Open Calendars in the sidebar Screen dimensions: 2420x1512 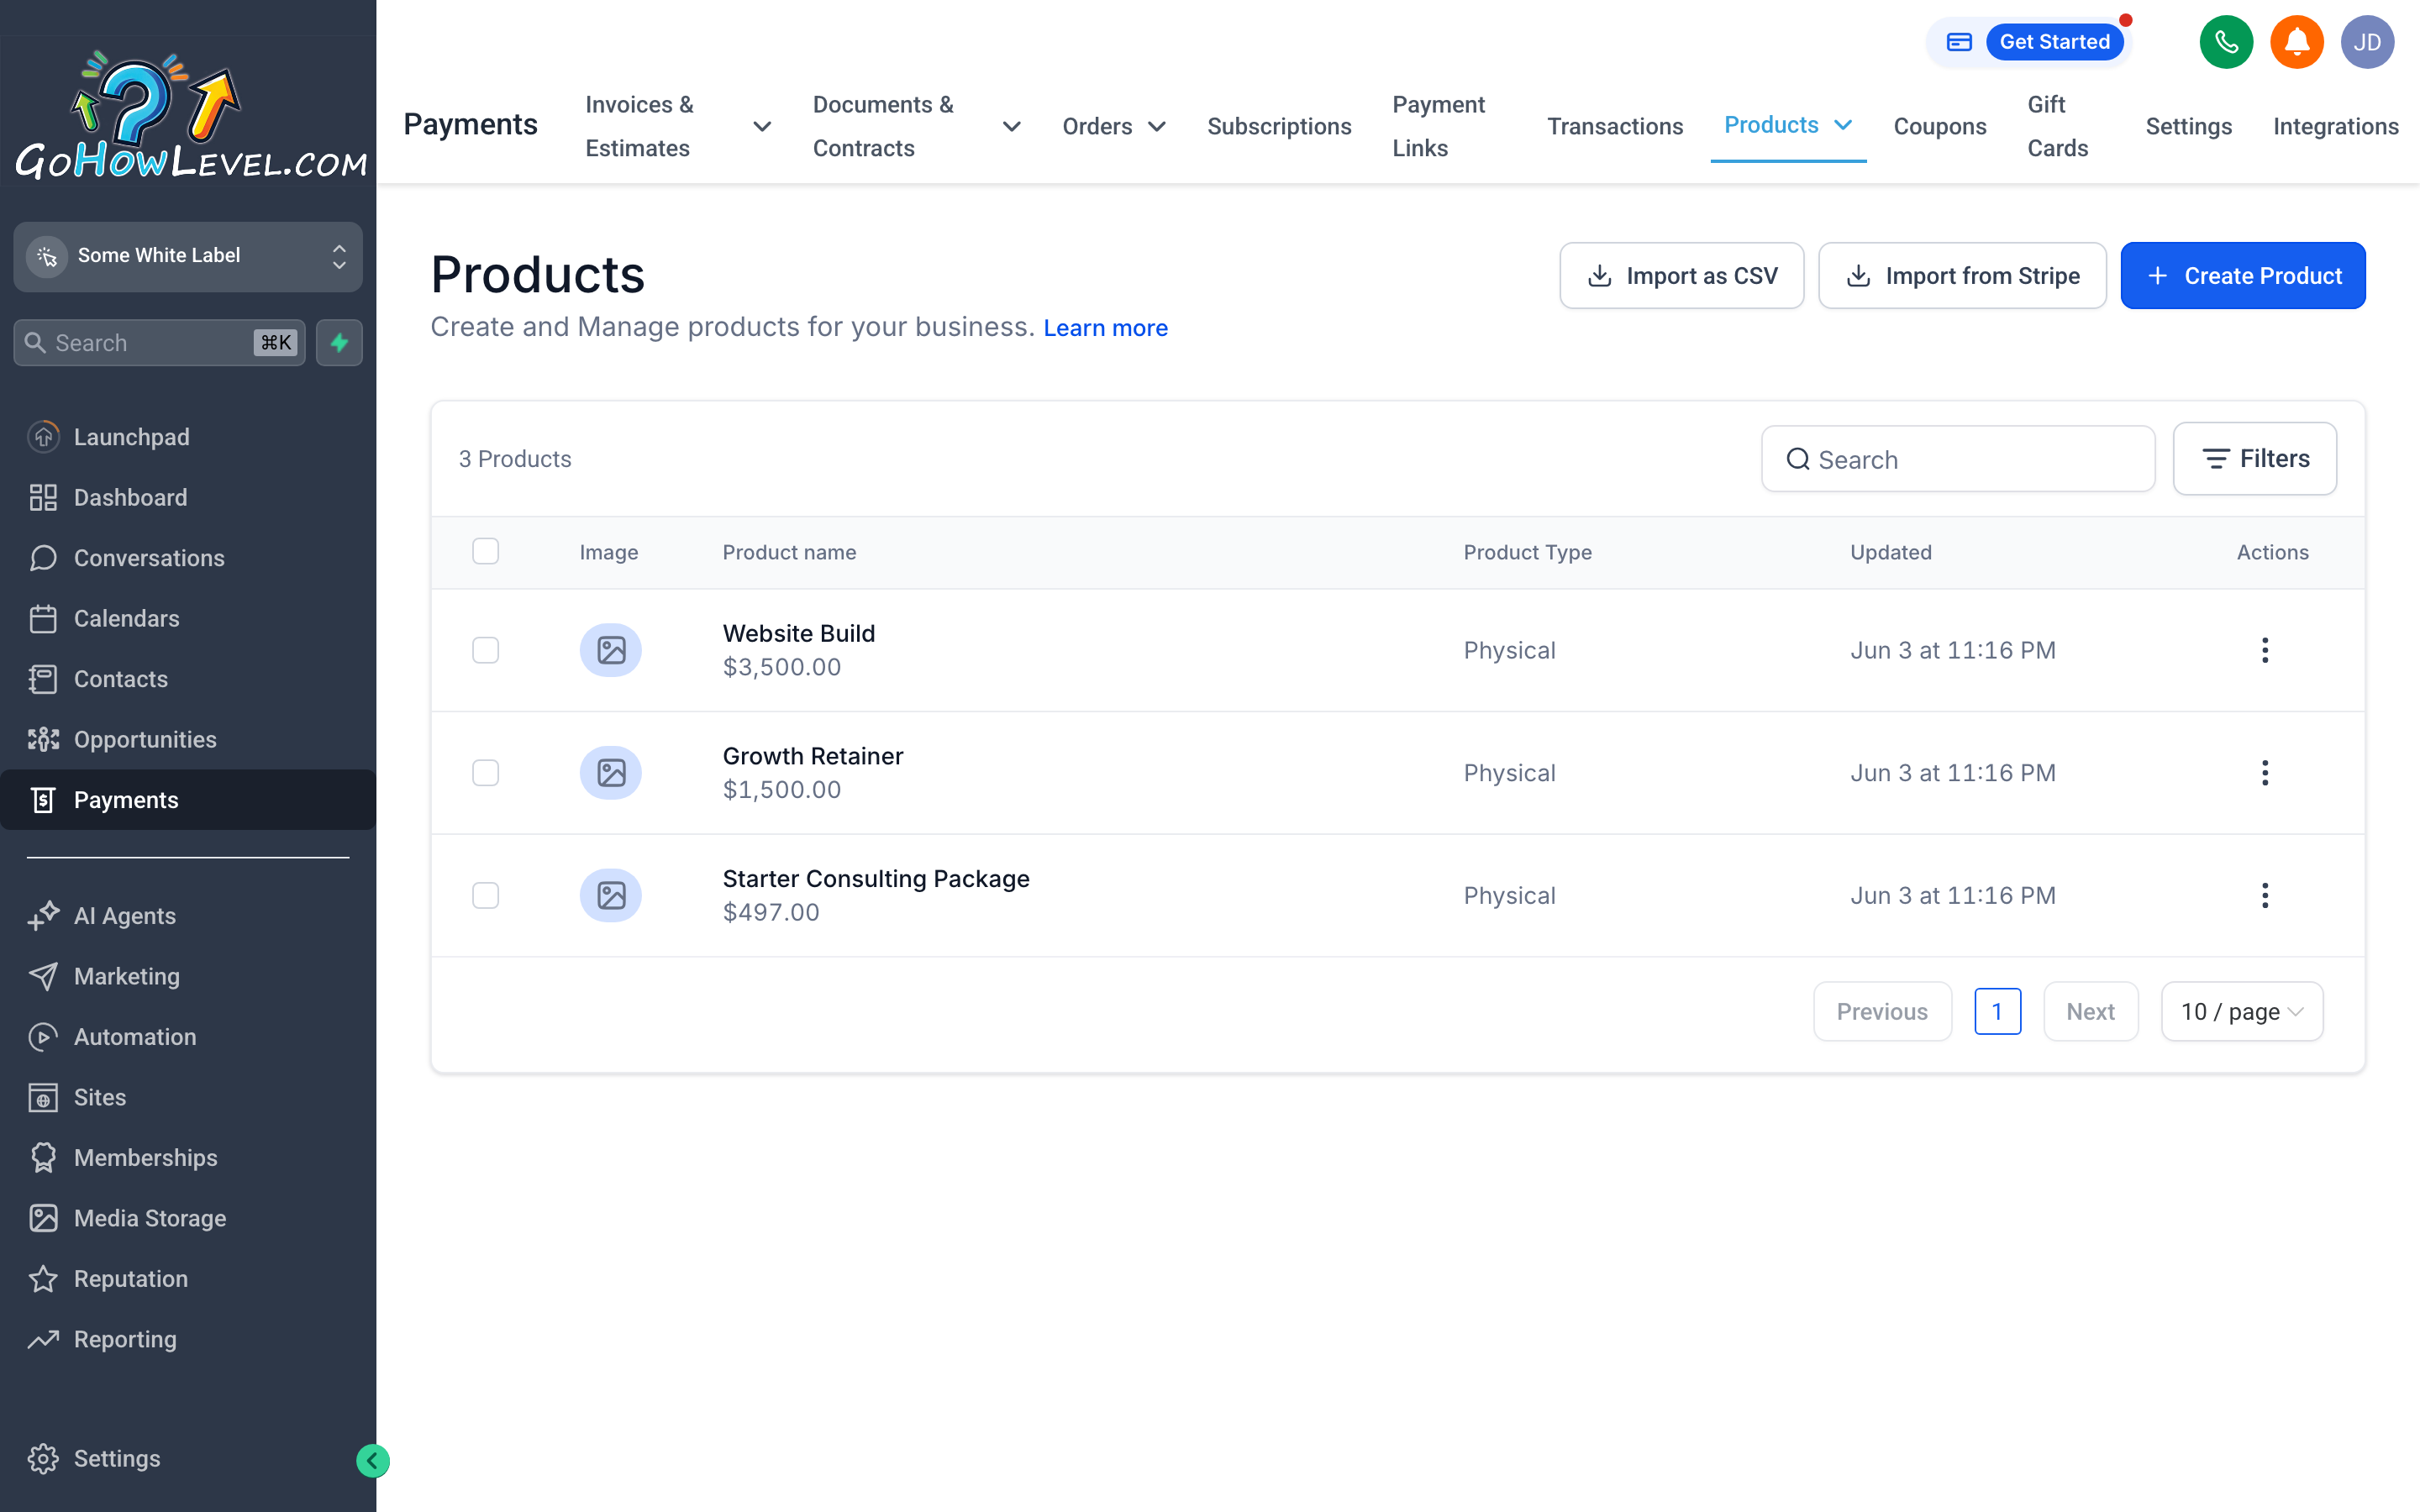point(188,618)
